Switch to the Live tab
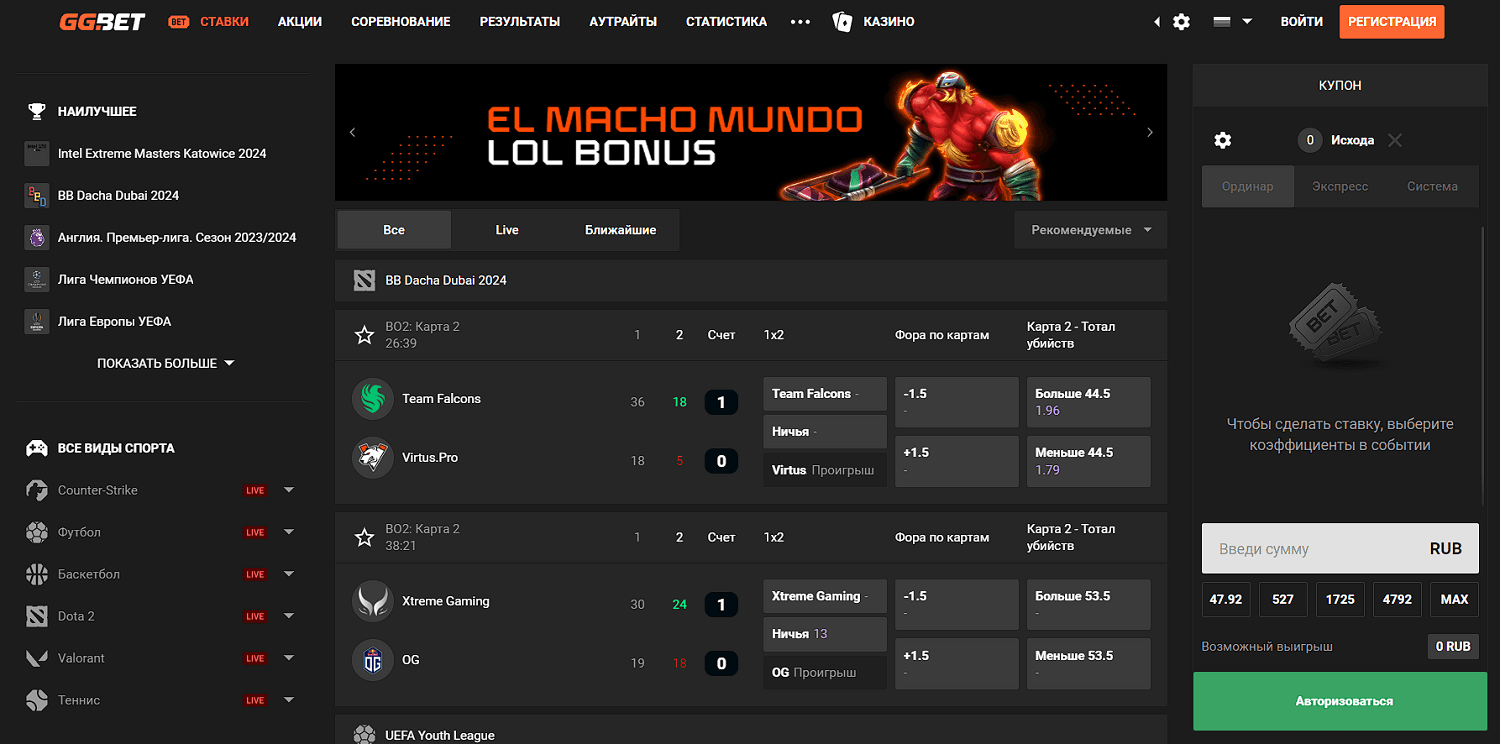 [x=507, y=230]
